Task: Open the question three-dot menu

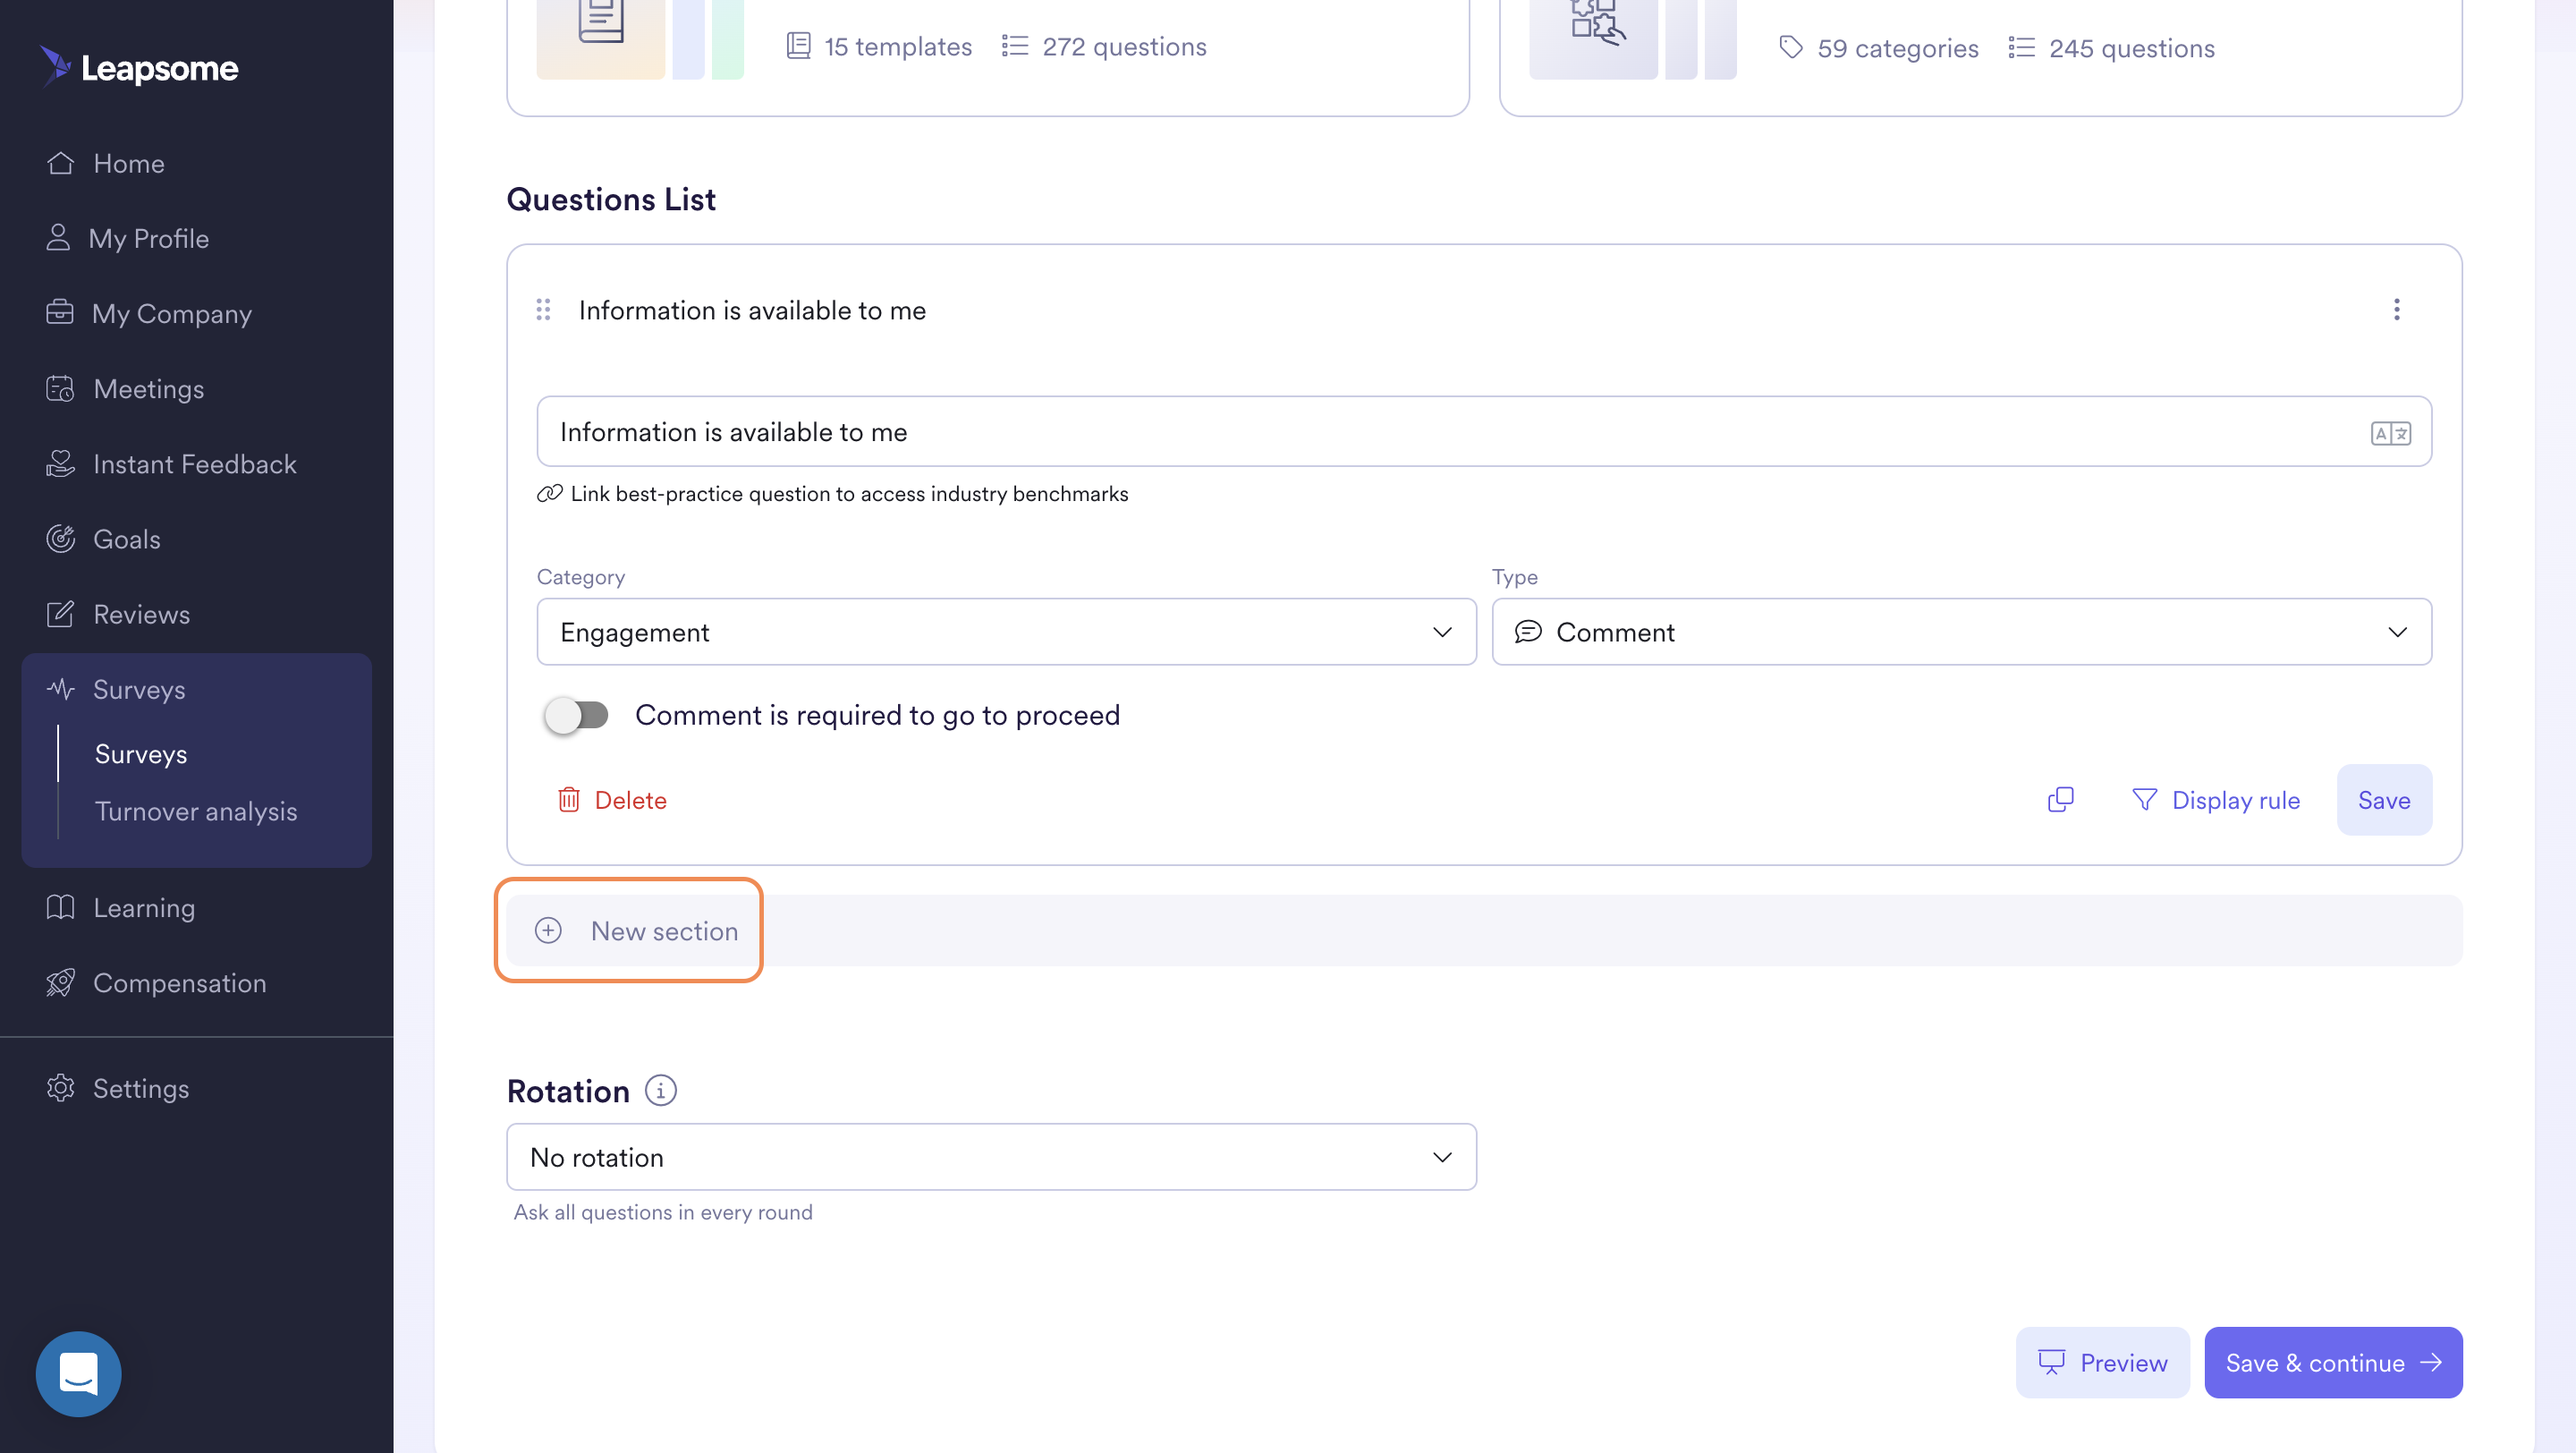Action: (x=2396, y=310)
